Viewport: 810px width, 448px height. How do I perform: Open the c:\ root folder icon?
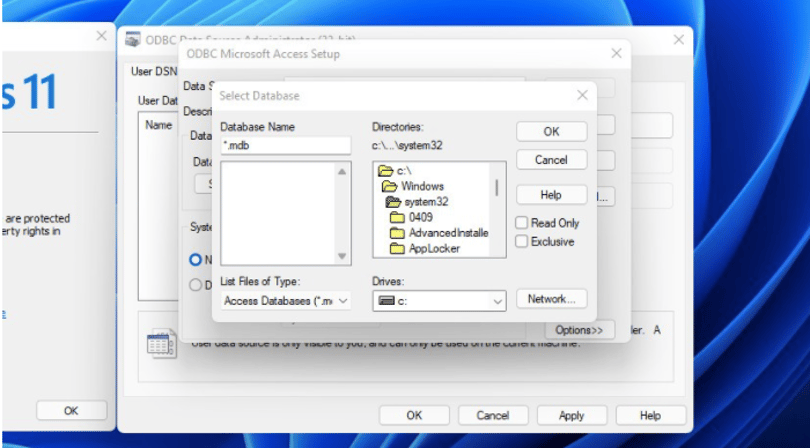click(x=385, y=171)
